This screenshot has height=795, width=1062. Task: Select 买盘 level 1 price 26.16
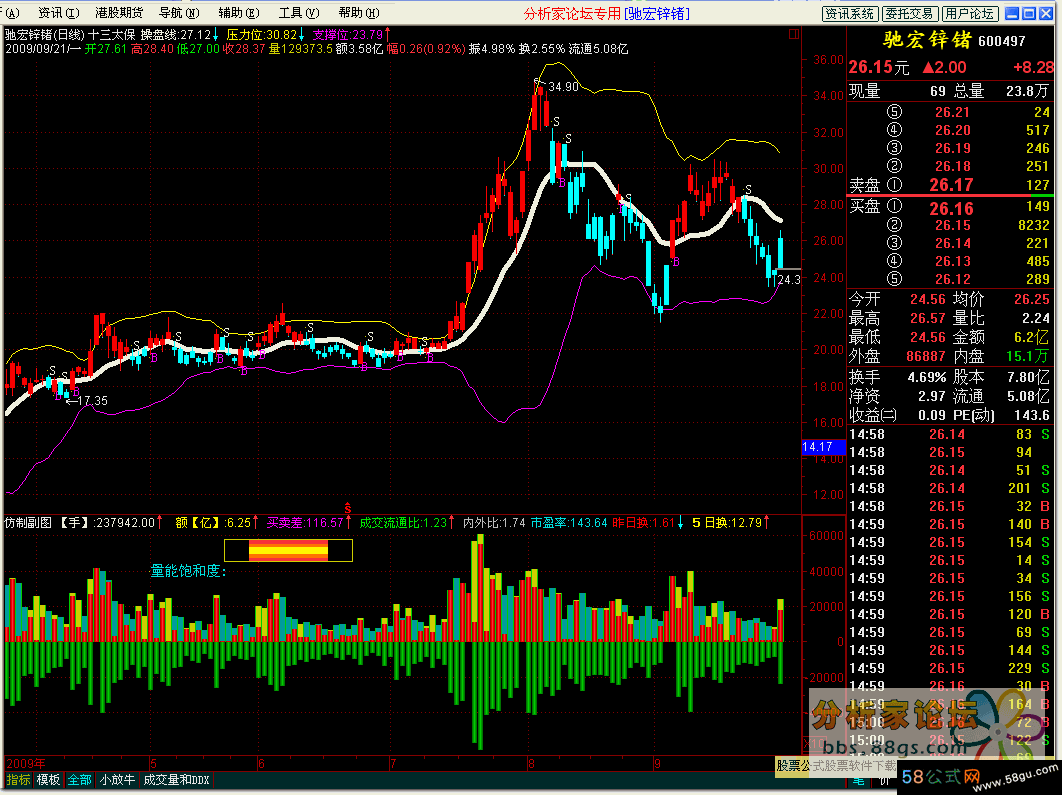(951, 209)
